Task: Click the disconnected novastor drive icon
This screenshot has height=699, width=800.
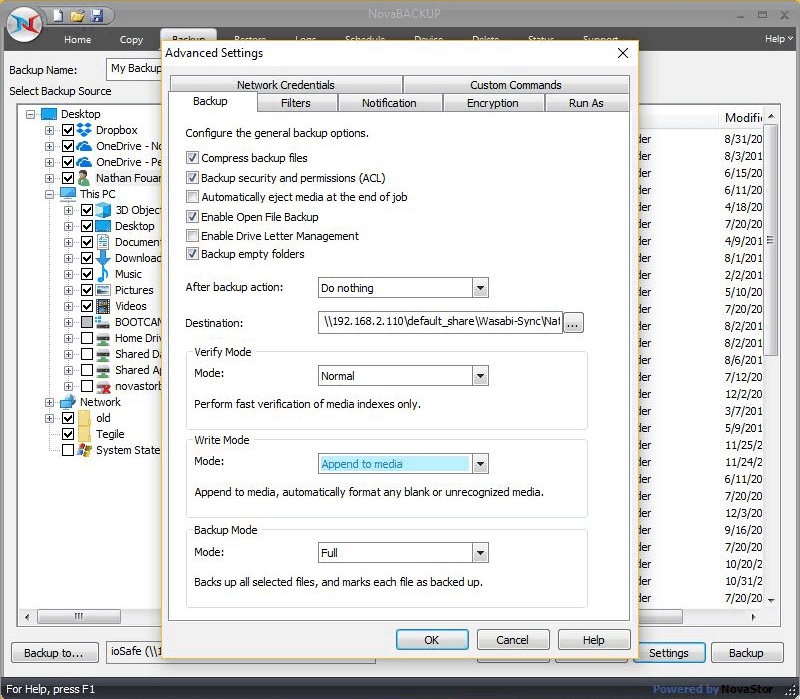Action: point(104,387)
